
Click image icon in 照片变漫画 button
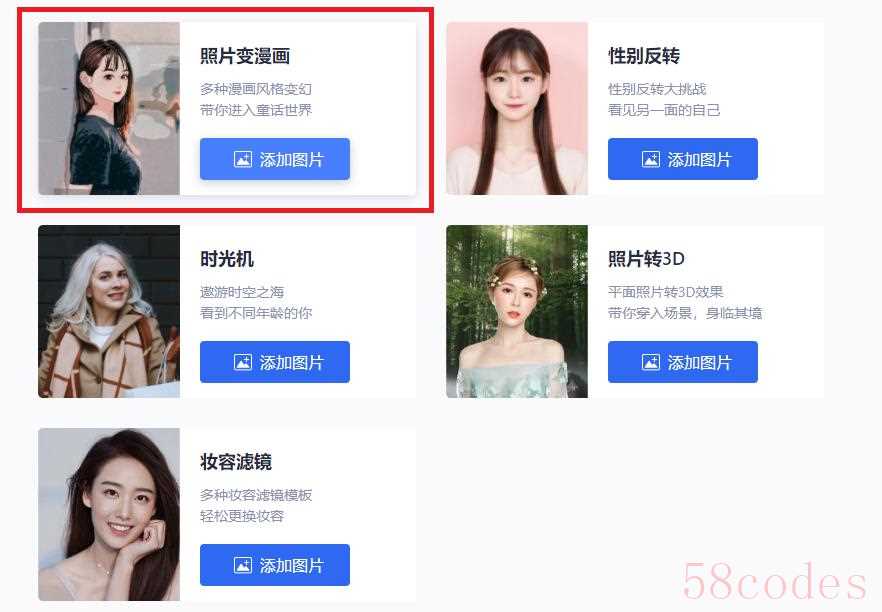point(242,159)
